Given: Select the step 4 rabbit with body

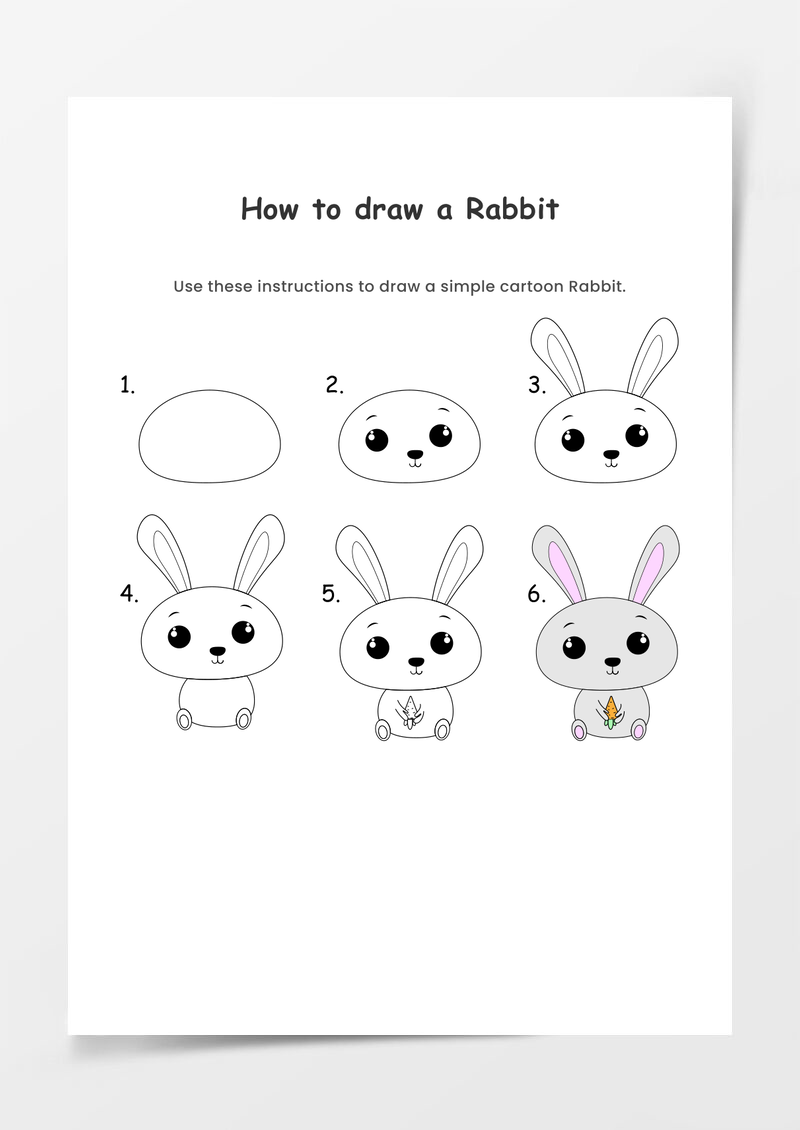Looking at the screenshot, I should click(x=211, y=622).
